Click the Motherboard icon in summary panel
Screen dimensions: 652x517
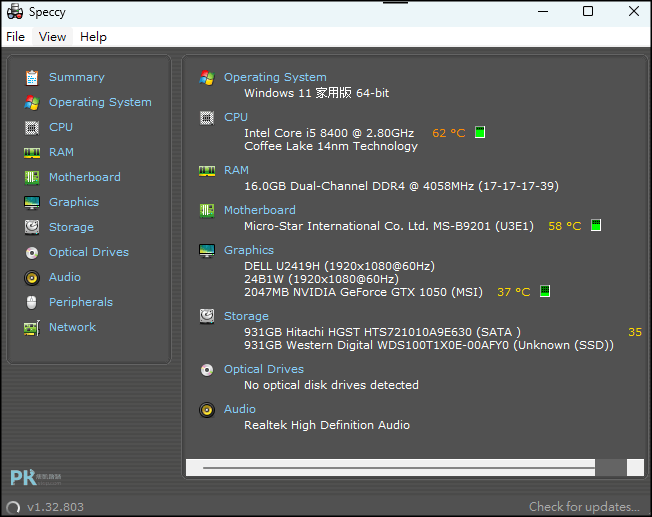pyautogui.click(x=207, y=211)
